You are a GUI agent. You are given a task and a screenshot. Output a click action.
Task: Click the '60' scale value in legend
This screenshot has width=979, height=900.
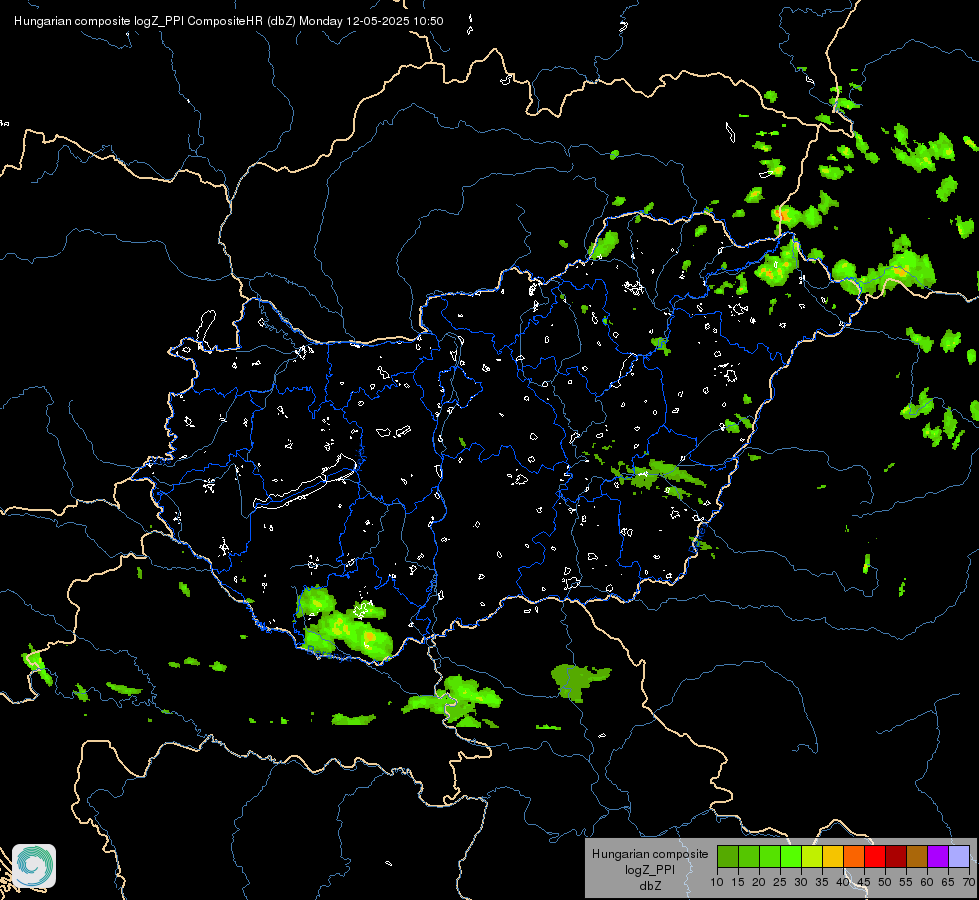(x=927, y=882)
